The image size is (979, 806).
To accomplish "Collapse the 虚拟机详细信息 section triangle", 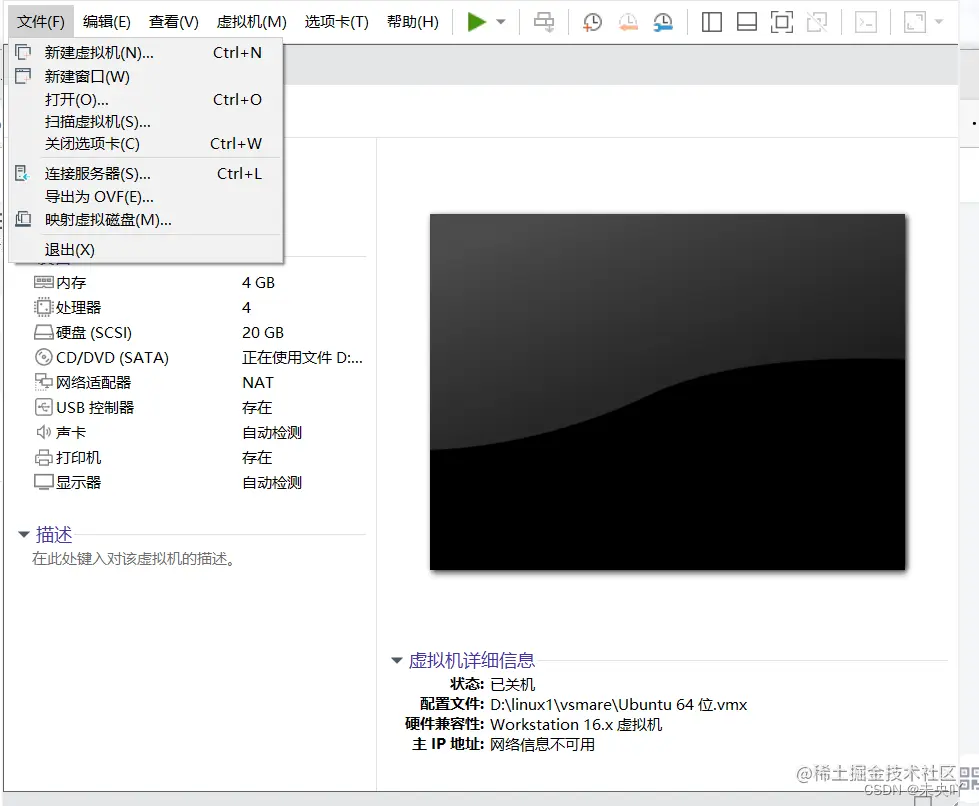I will (x=396, y=661).
